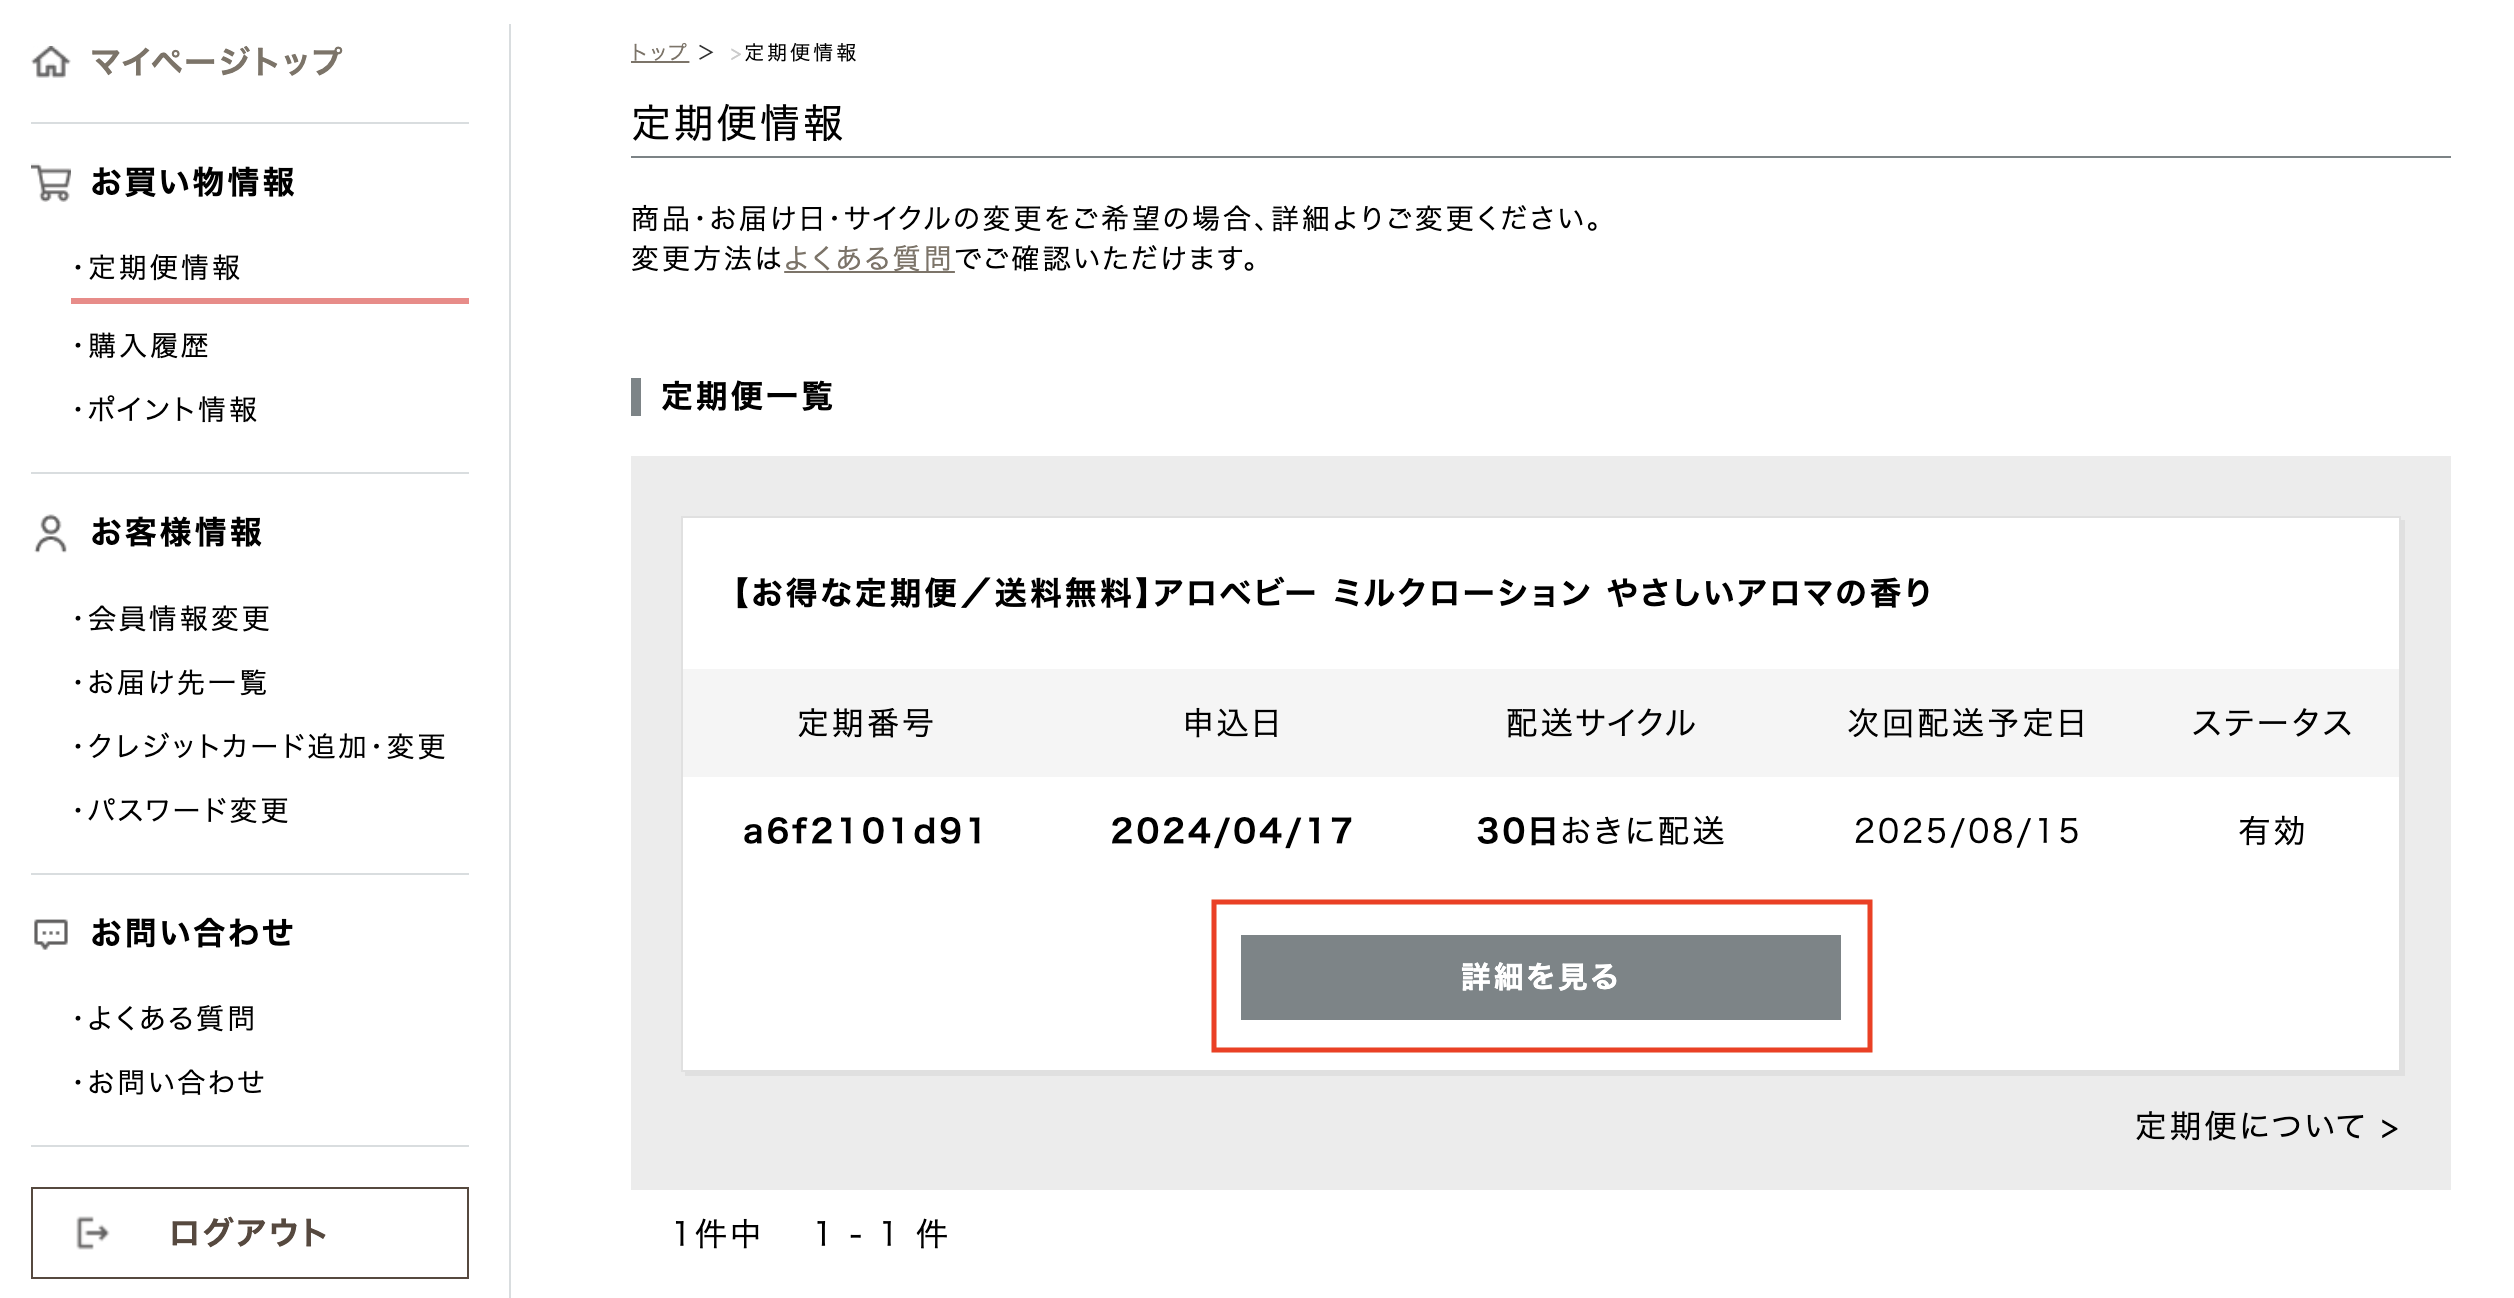Go to ポイント情報
Image resolution: width=2514 pixels, height=1298 pixels.
click(172, 410)
